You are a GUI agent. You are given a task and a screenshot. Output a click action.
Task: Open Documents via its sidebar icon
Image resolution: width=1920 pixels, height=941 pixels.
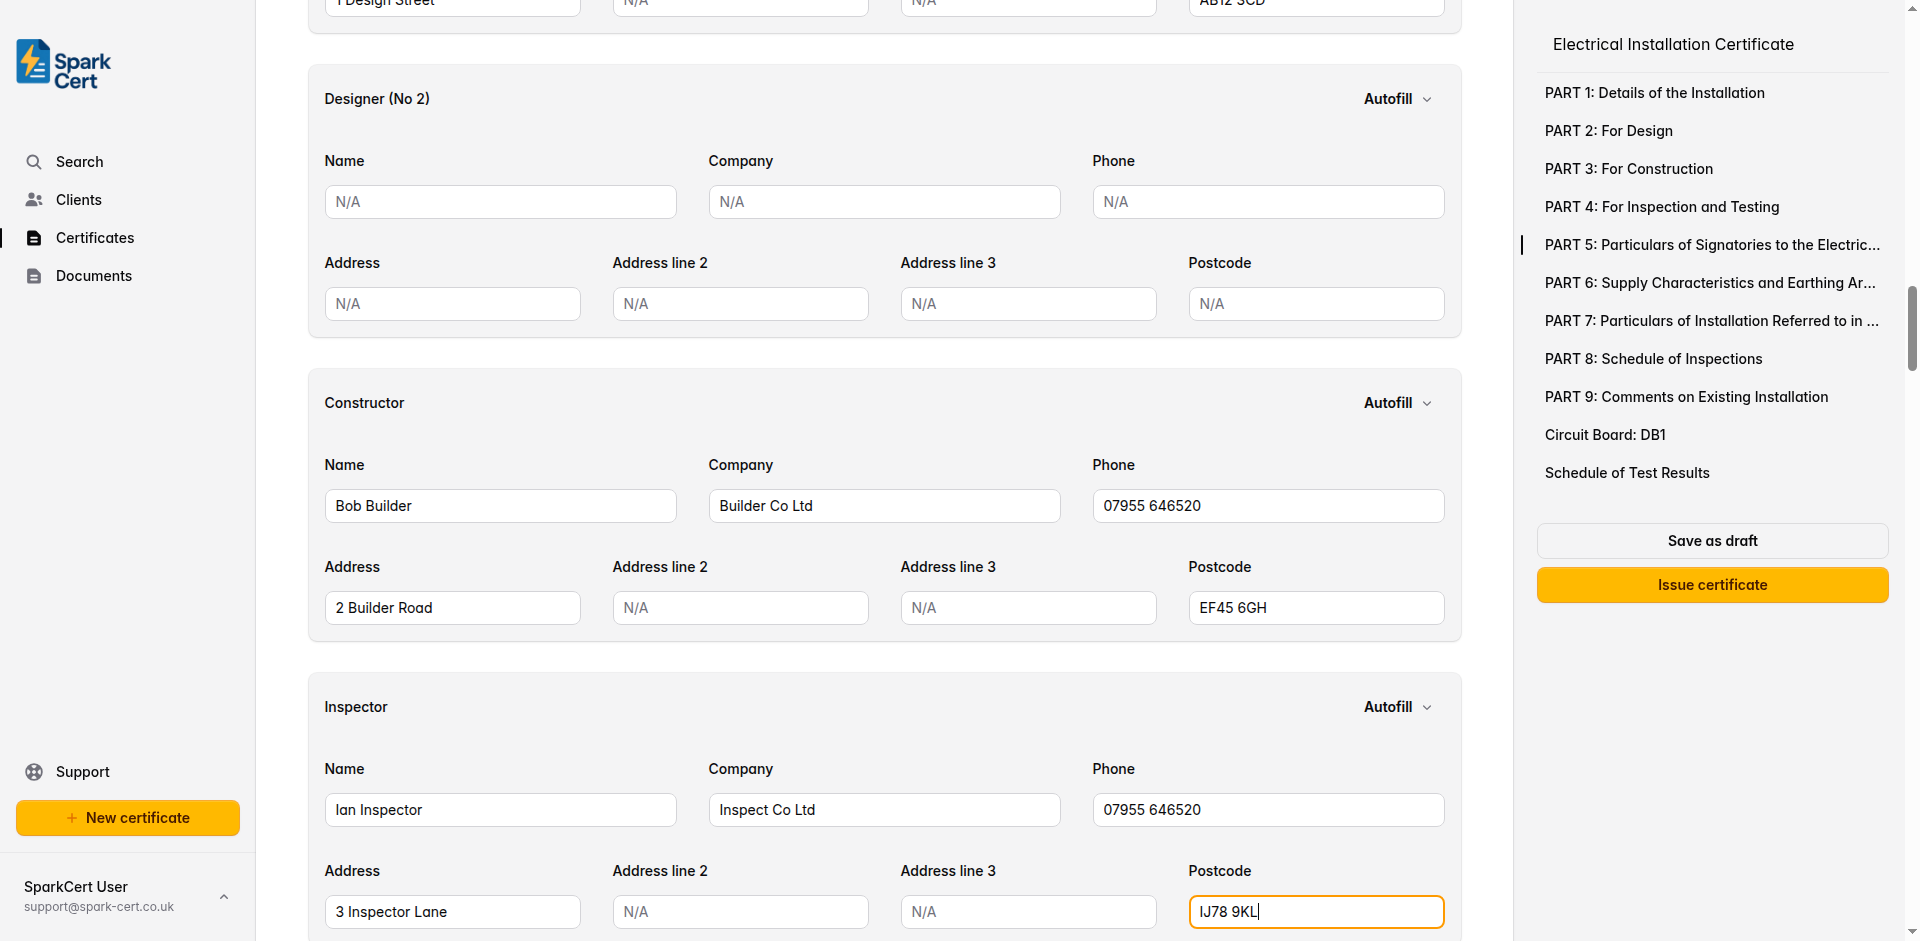34,275
